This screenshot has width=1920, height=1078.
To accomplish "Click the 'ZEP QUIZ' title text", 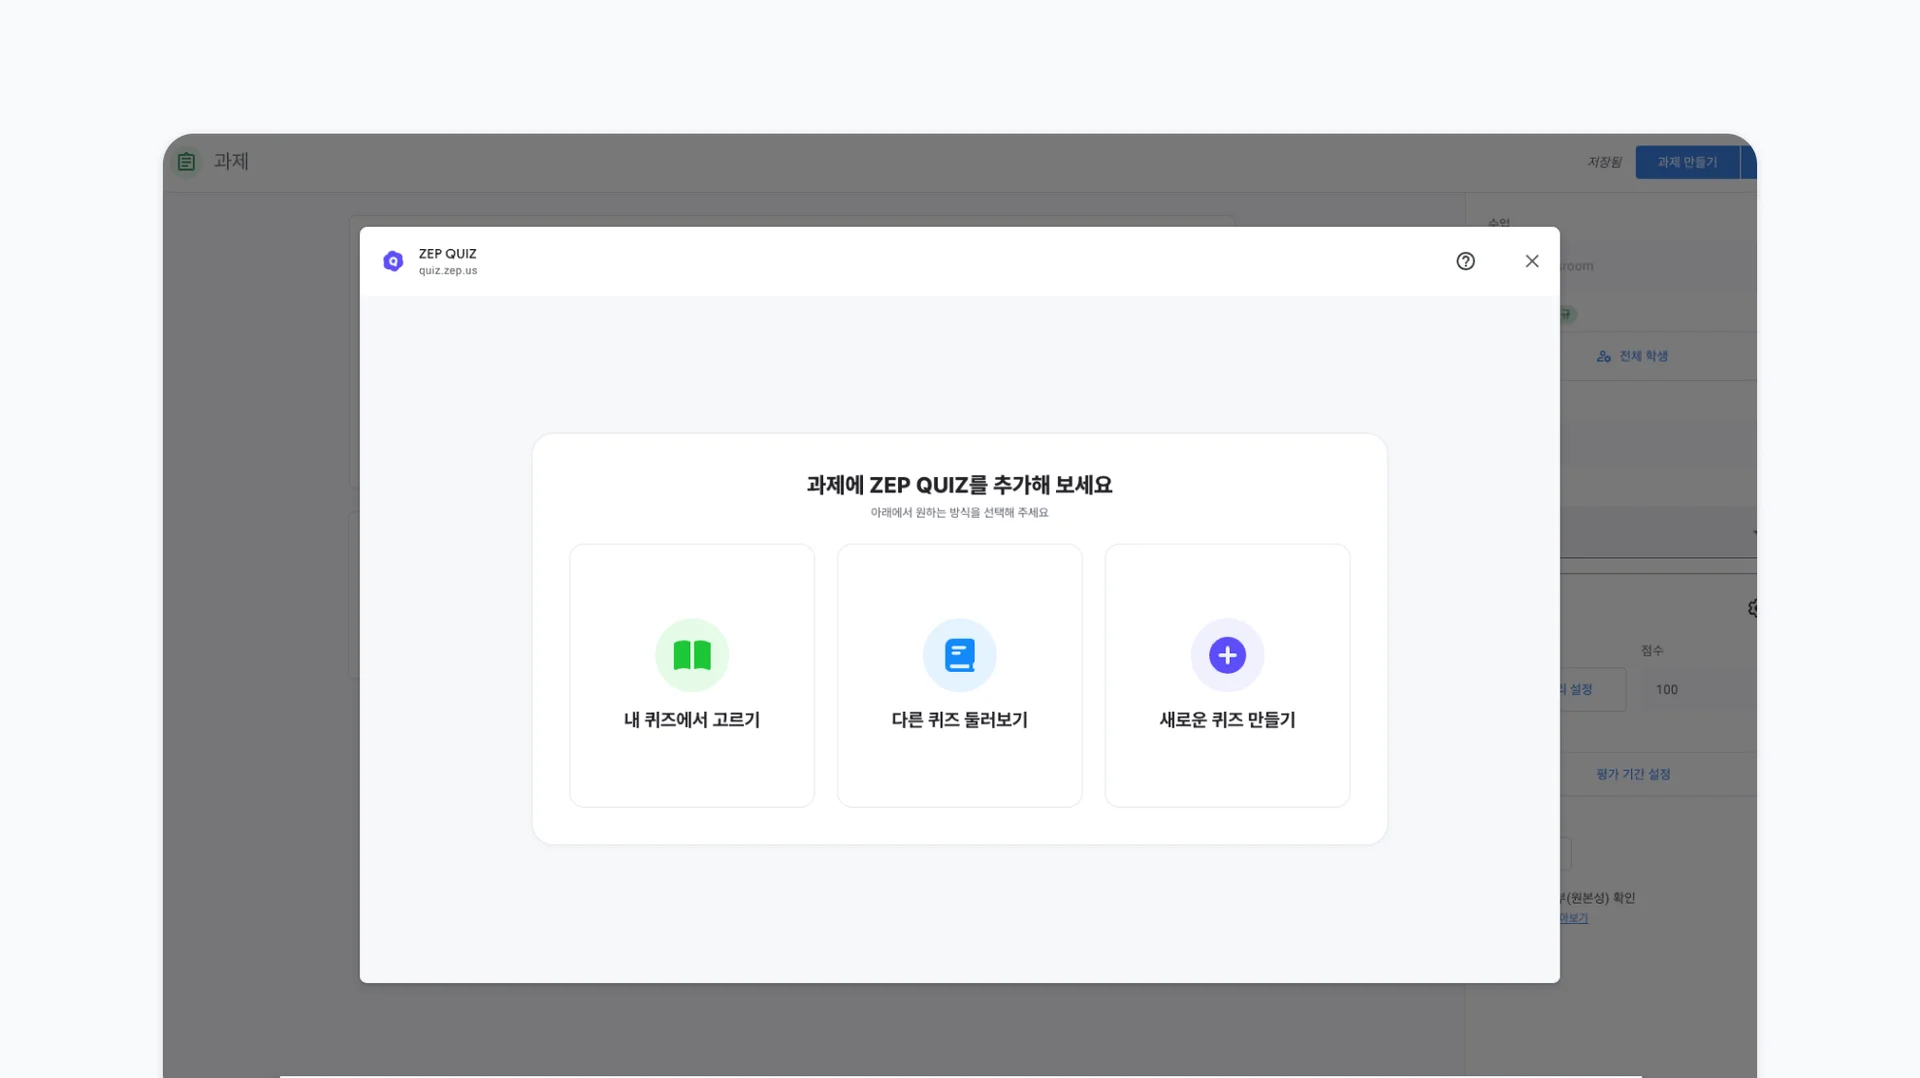I will coord(447,254).
